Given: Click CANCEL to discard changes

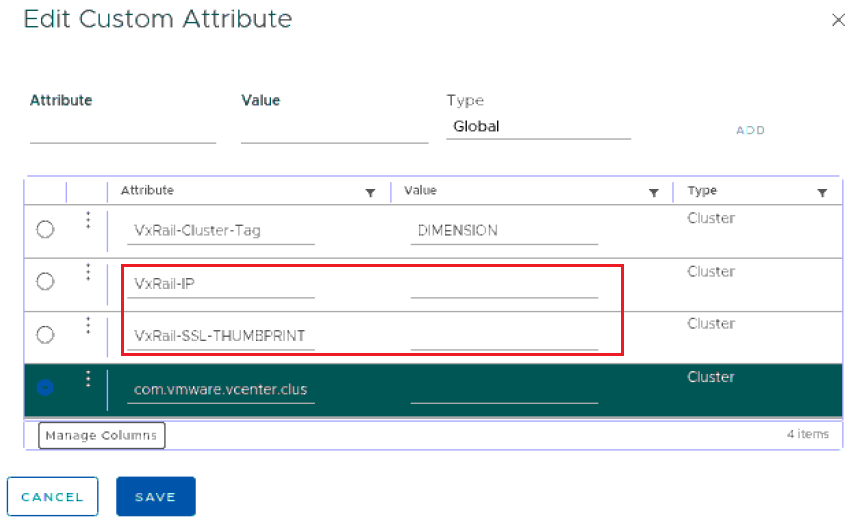Looking at the screenshot, I should point(52,497).
